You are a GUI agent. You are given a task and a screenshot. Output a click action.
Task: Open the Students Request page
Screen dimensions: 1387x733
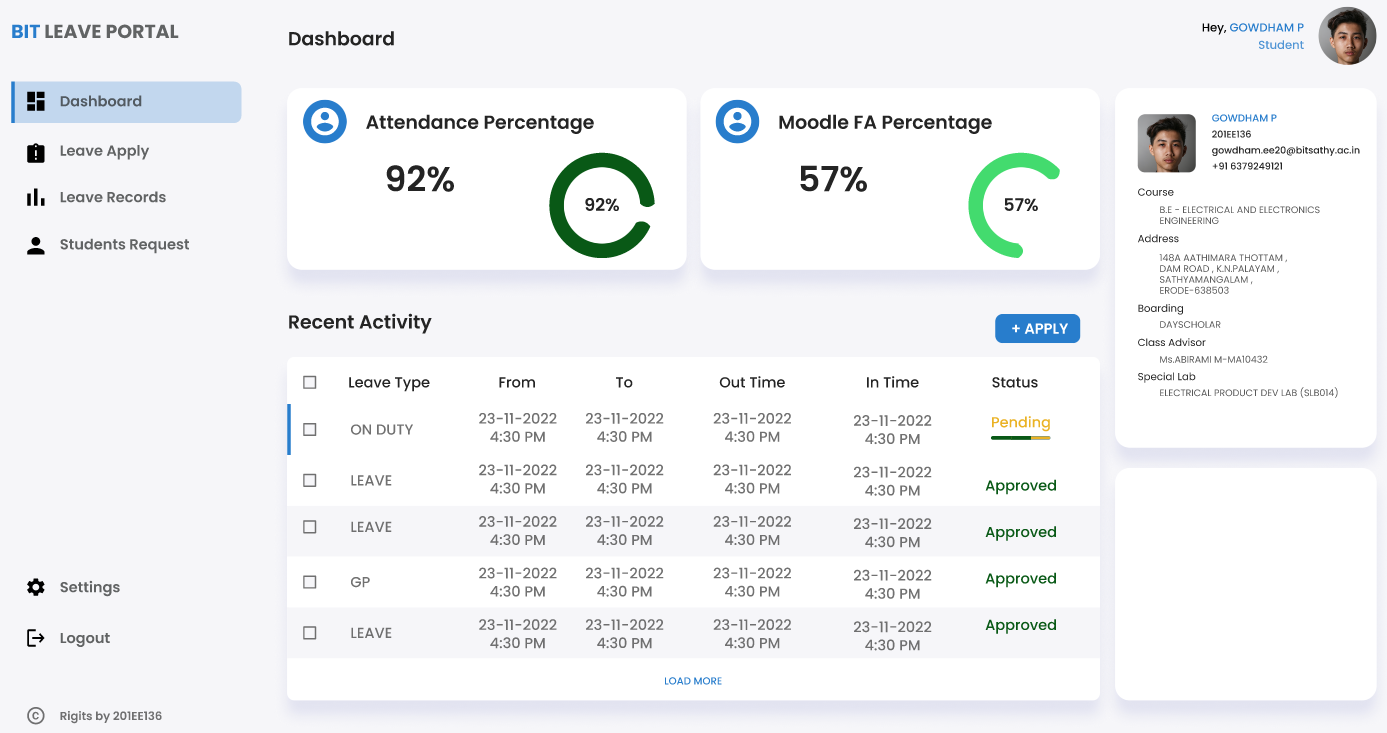125,244
